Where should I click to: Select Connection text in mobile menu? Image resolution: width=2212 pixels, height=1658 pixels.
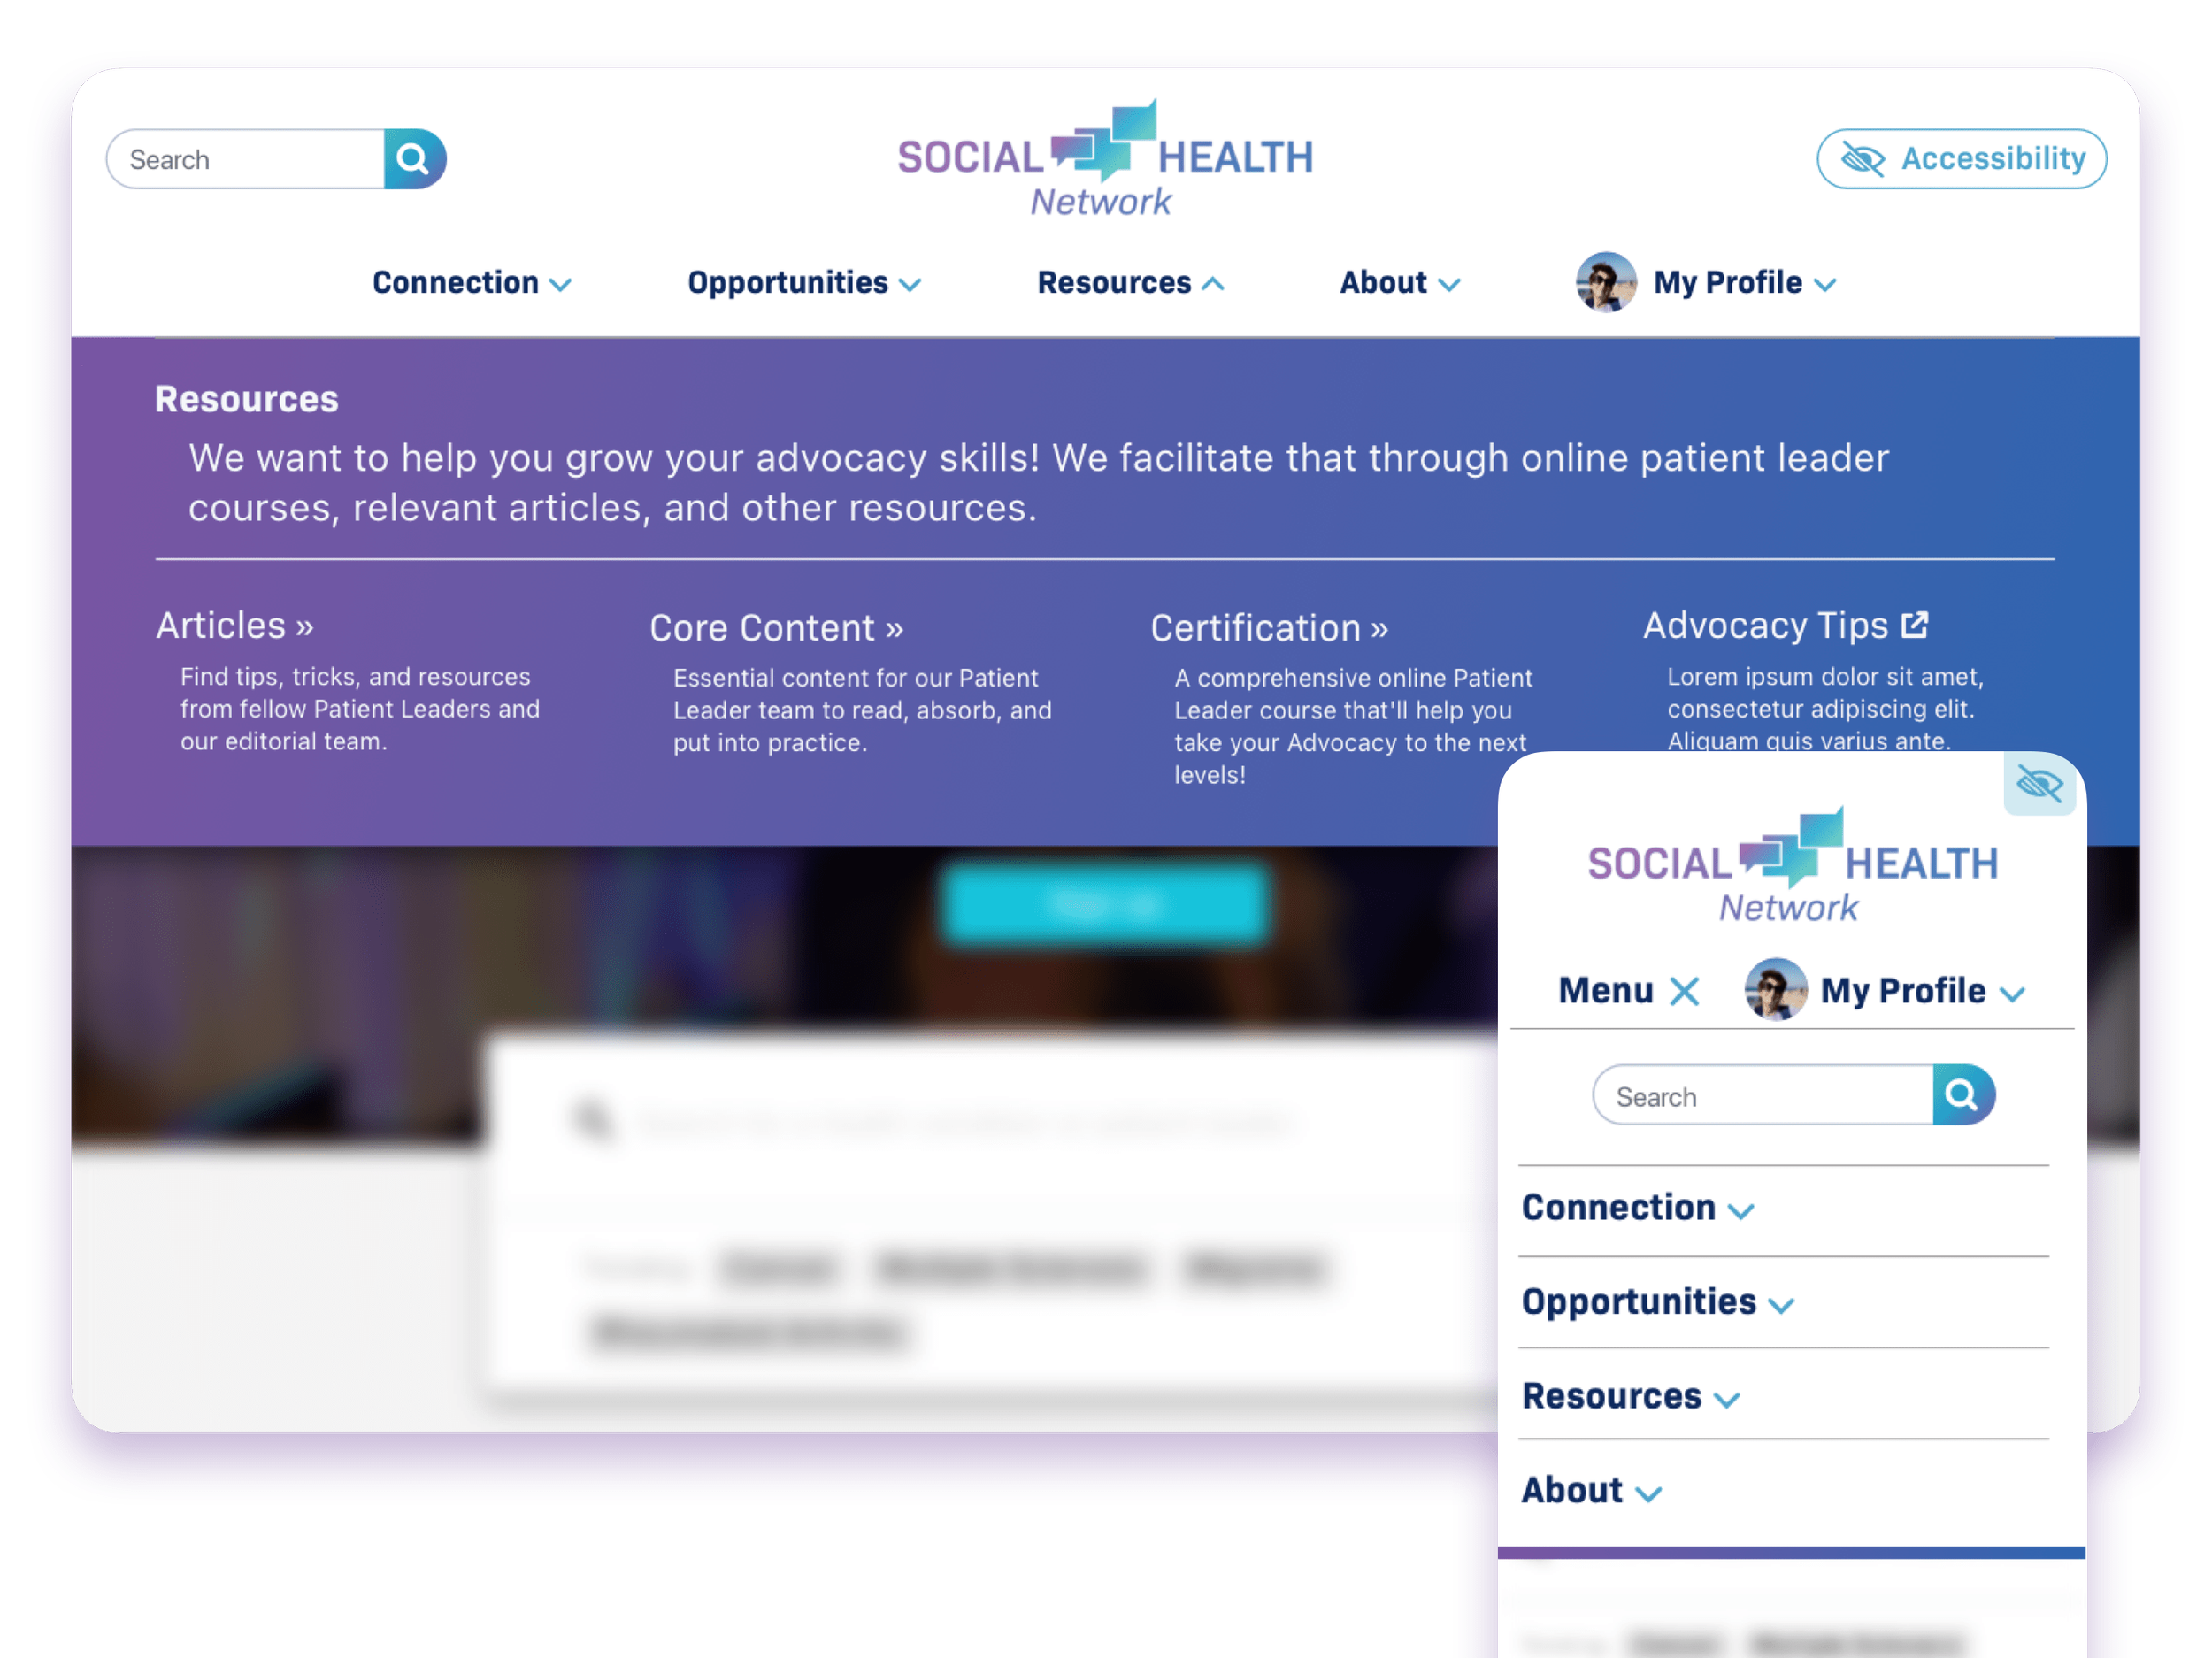coord(1618,1207)
